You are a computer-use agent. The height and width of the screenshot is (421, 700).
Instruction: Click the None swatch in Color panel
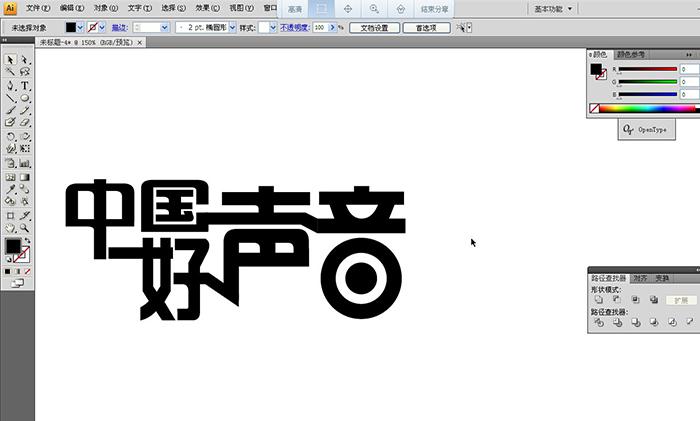click(x=594, y=108)
